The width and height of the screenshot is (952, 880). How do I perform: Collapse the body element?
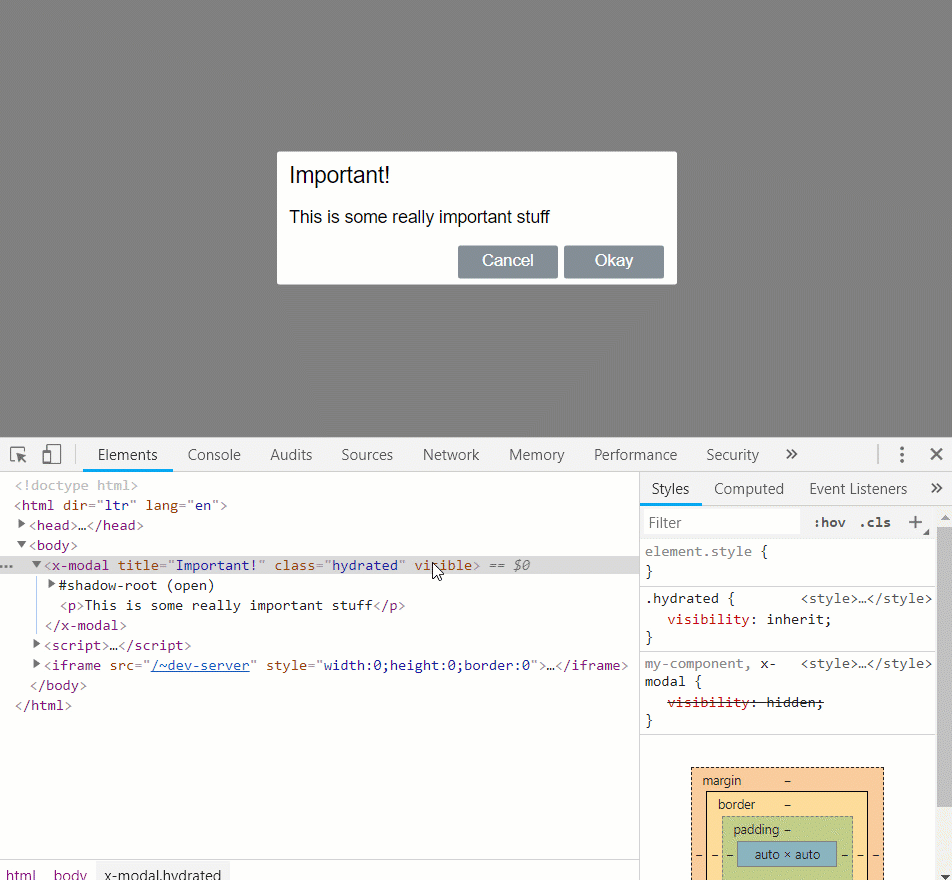click(22, 545)
